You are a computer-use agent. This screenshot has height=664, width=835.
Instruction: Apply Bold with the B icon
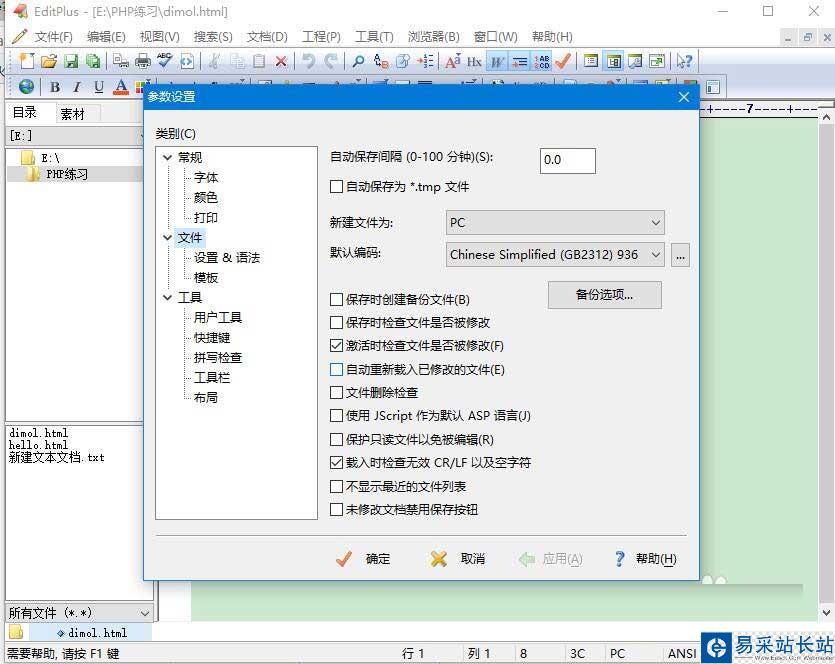tap(55, 86)
